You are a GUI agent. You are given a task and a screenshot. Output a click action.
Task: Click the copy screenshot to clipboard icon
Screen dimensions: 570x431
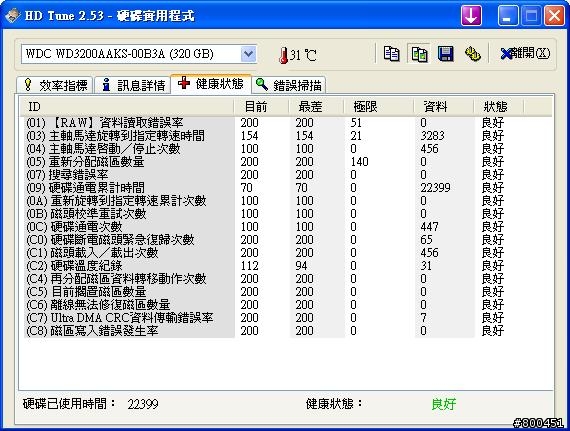tap(419, 54)
